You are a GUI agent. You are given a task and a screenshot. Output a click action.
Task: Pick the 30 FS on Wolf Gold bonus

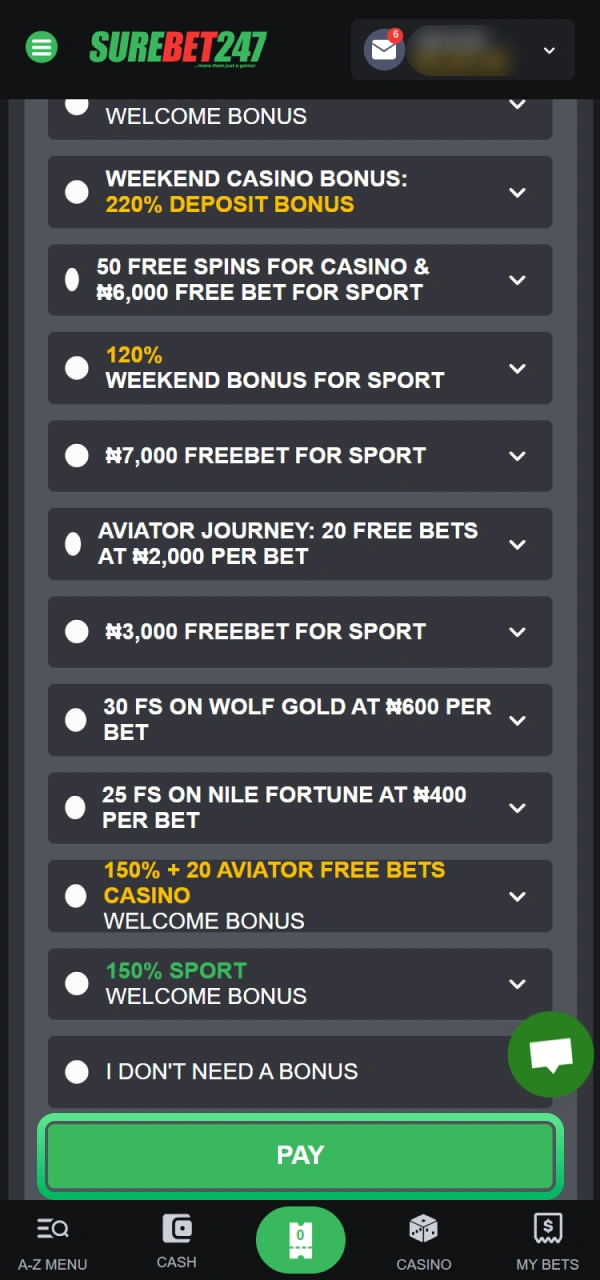[x=75, y=719]
